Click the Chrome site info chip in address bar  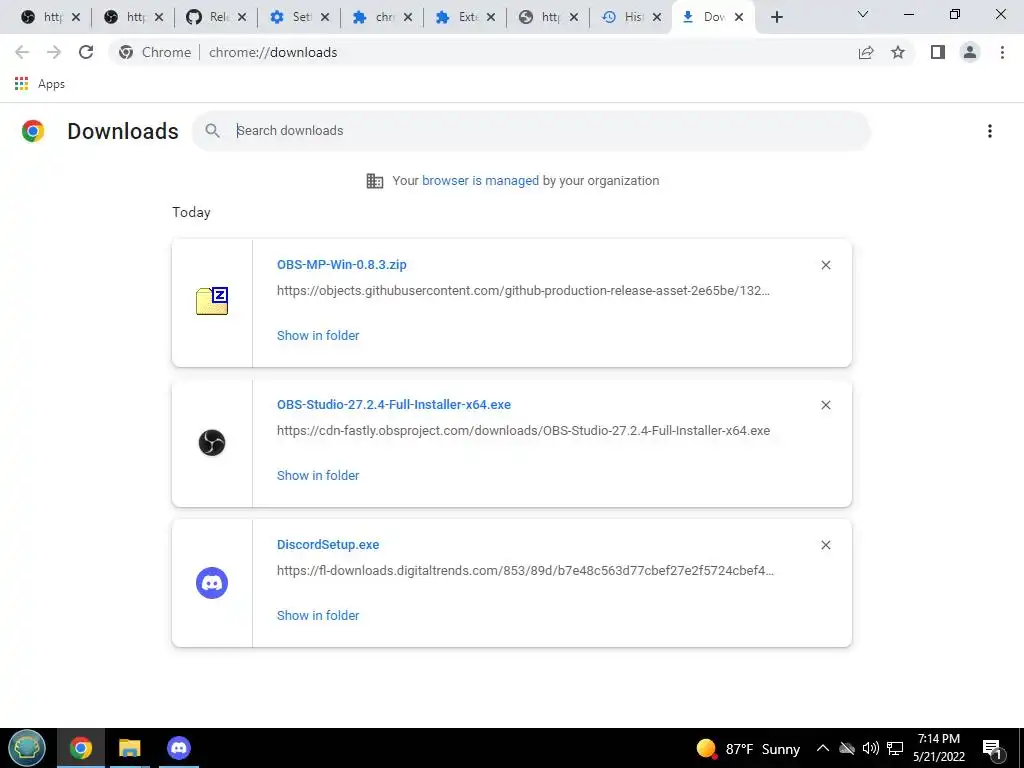(x=155, y=52)
